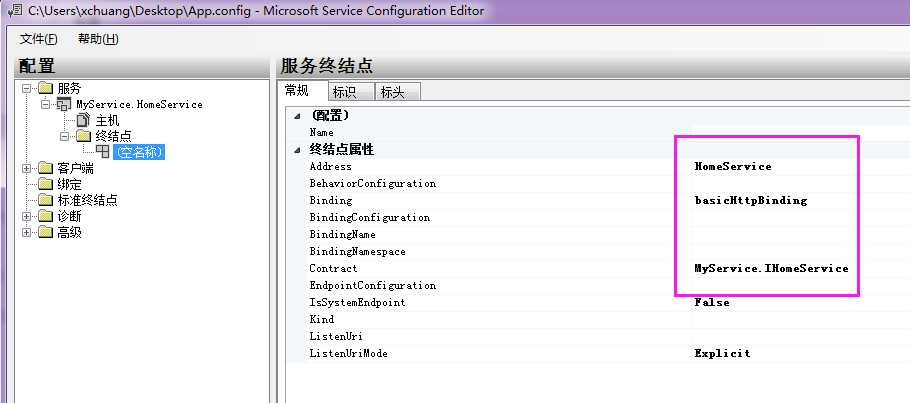
Task: Open the 帮助(H) menu
Action: click(x=98, y=39)
